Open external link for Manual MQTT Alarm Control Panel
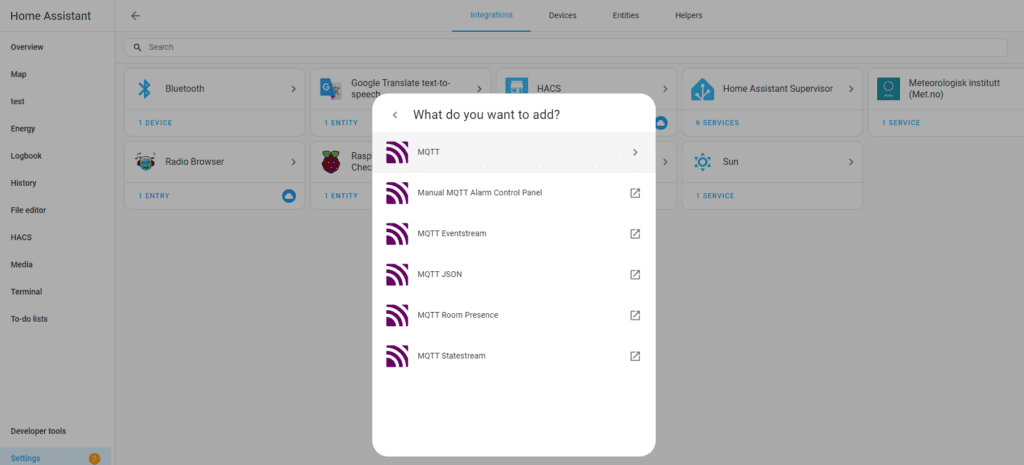Image resolution: width=1024 pixels, height=465 pixels. coord(635,193)
